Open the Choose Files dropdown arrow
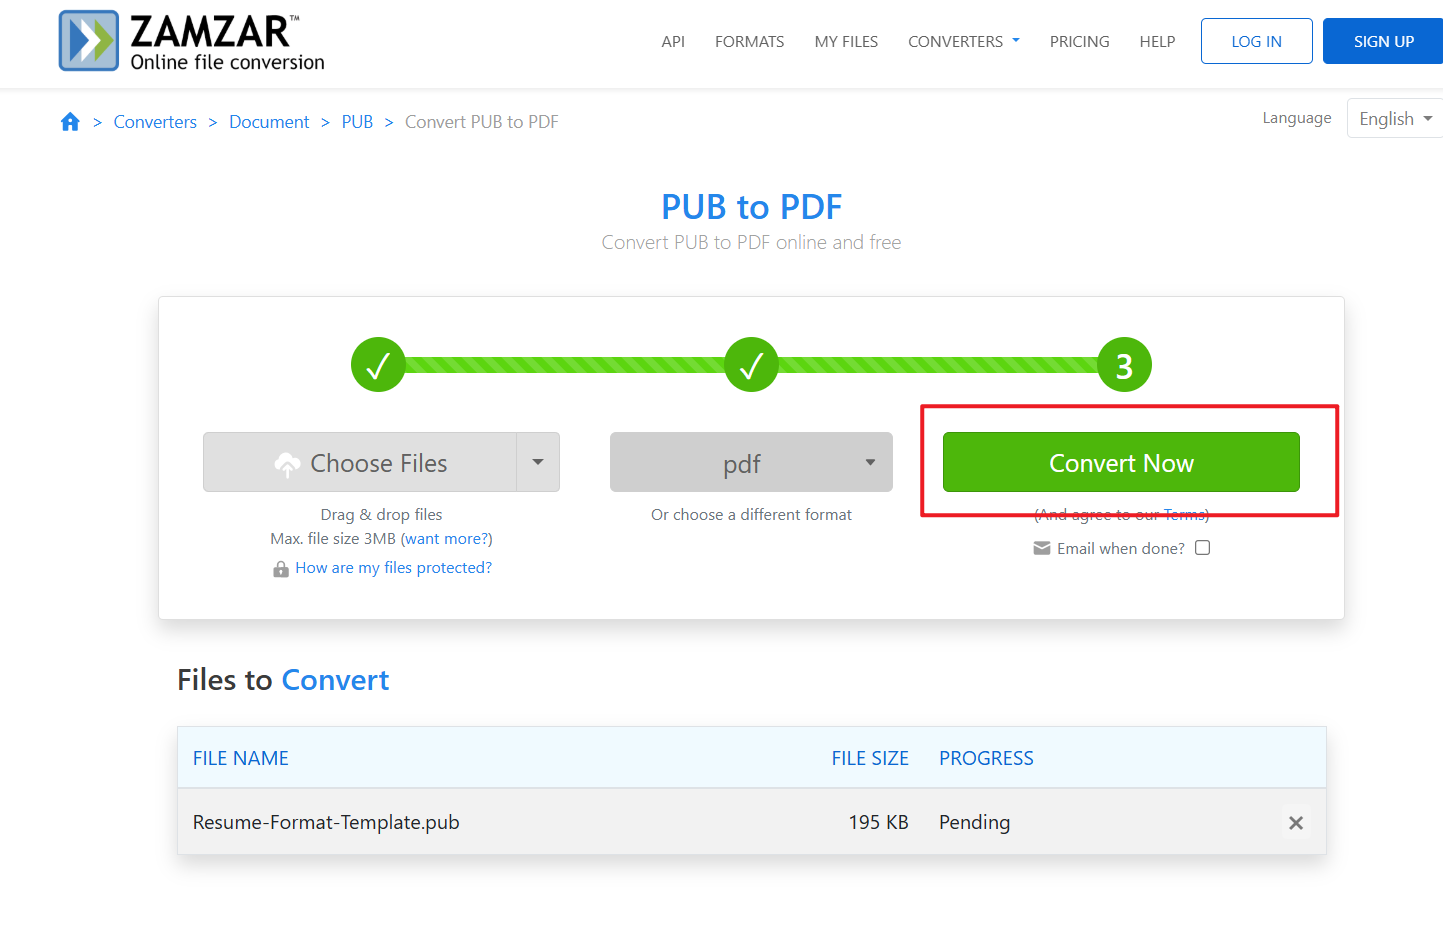Screen dimensions: 1443x939 538,462
